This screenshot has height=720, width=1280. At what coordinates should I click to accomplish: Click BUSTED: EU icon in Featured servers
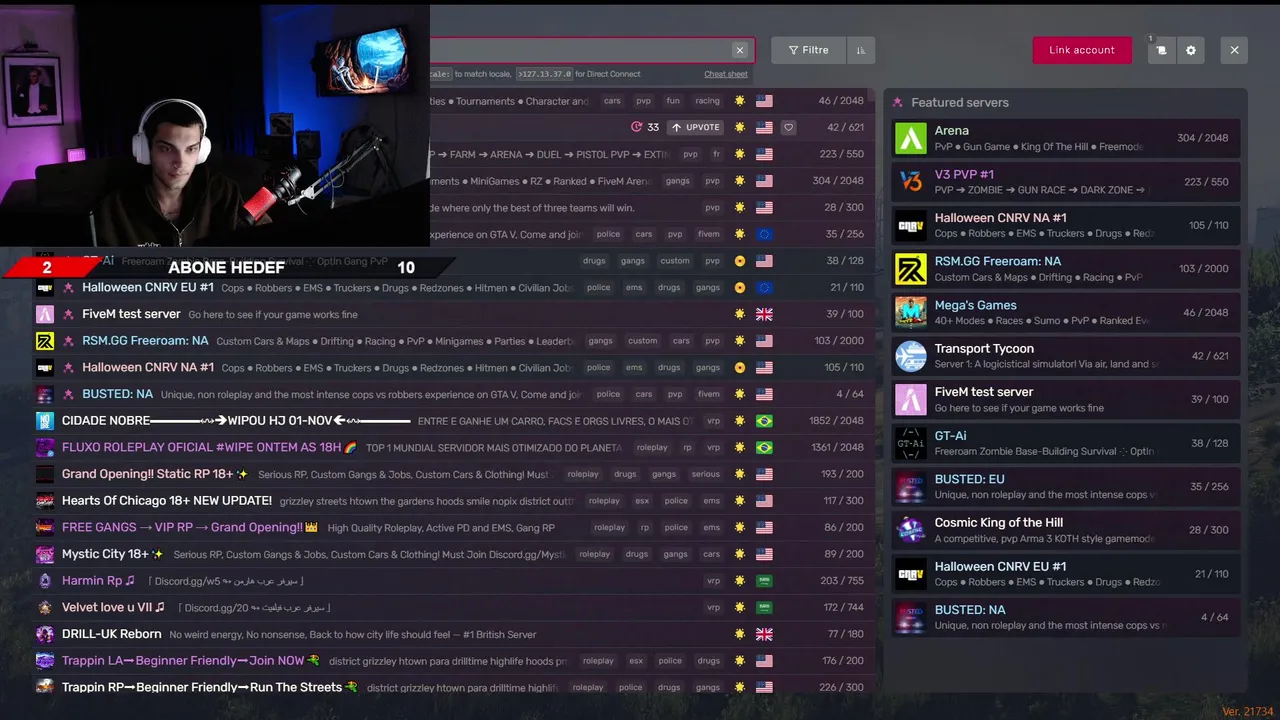[911, 486]
